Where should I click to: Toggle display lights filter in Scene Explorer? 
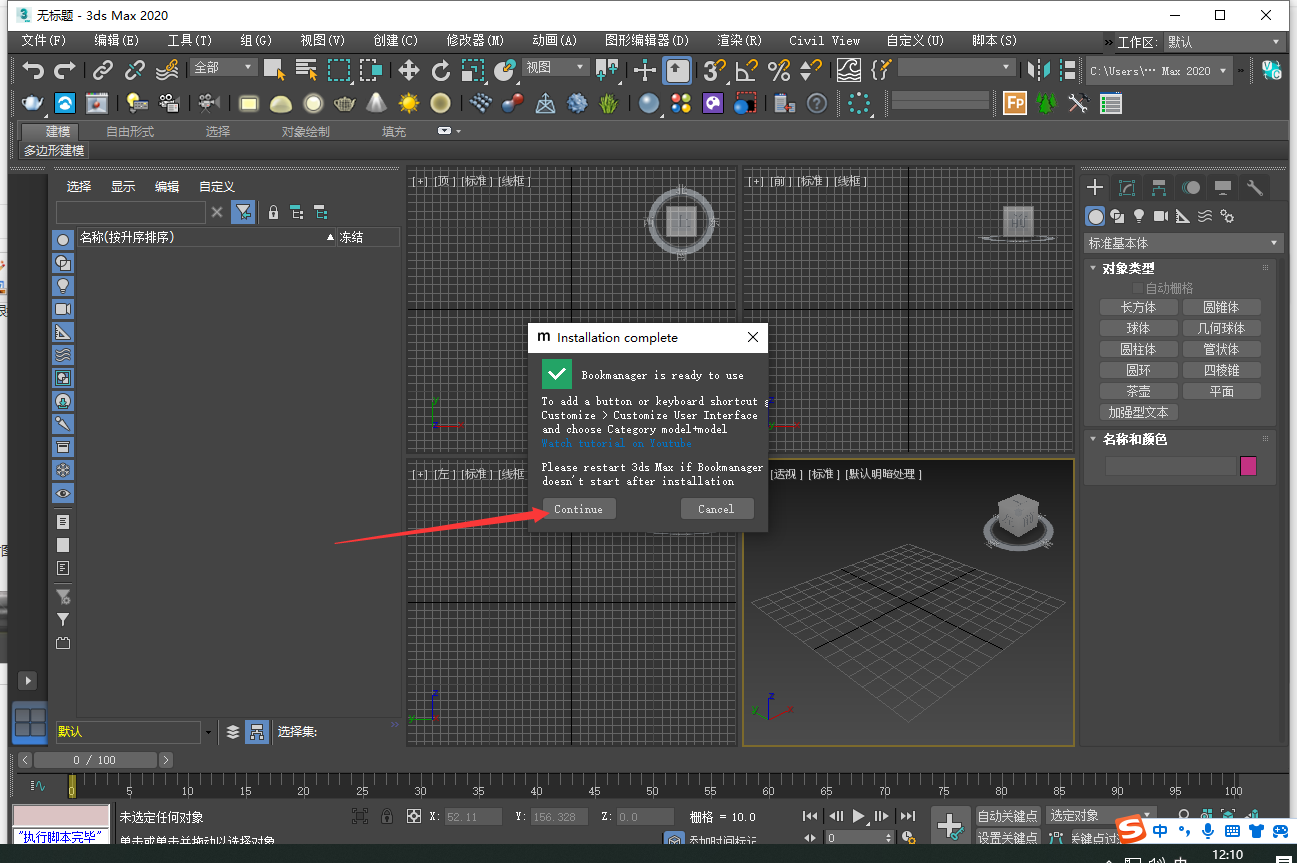(63, 286)
